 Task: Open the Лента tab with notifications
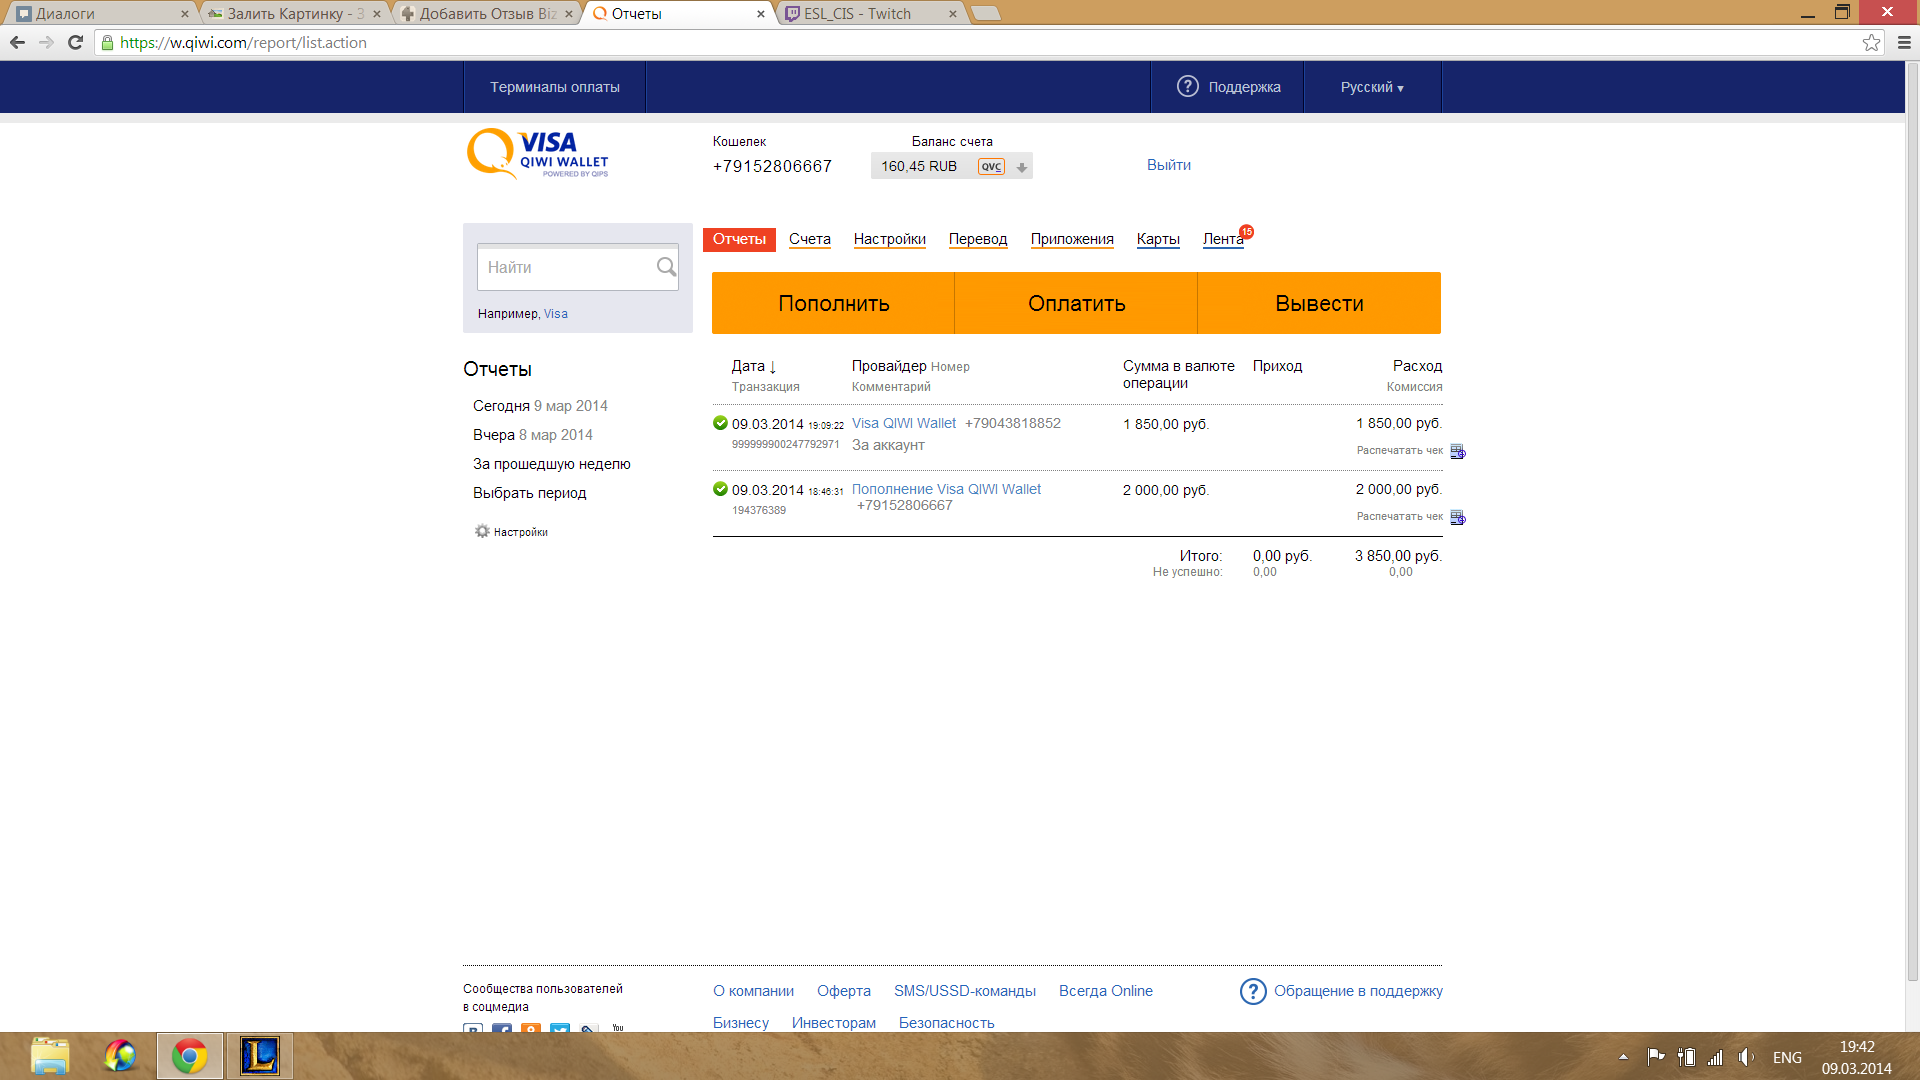[1223, 239]
